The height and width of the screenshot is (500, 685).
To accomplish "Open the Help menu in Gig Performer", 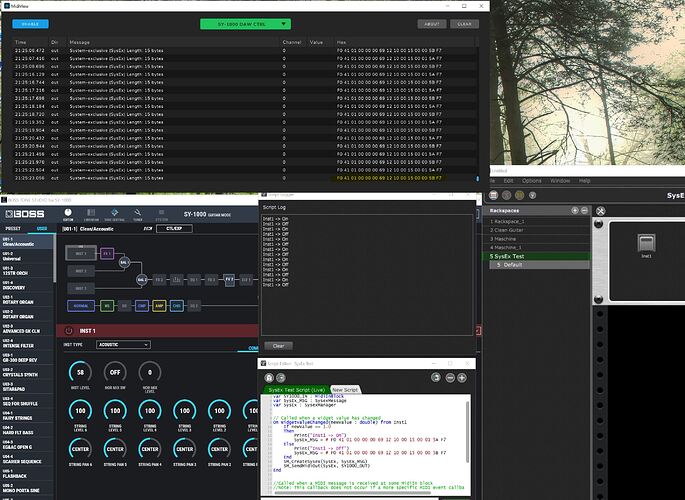I will [585, 181].
